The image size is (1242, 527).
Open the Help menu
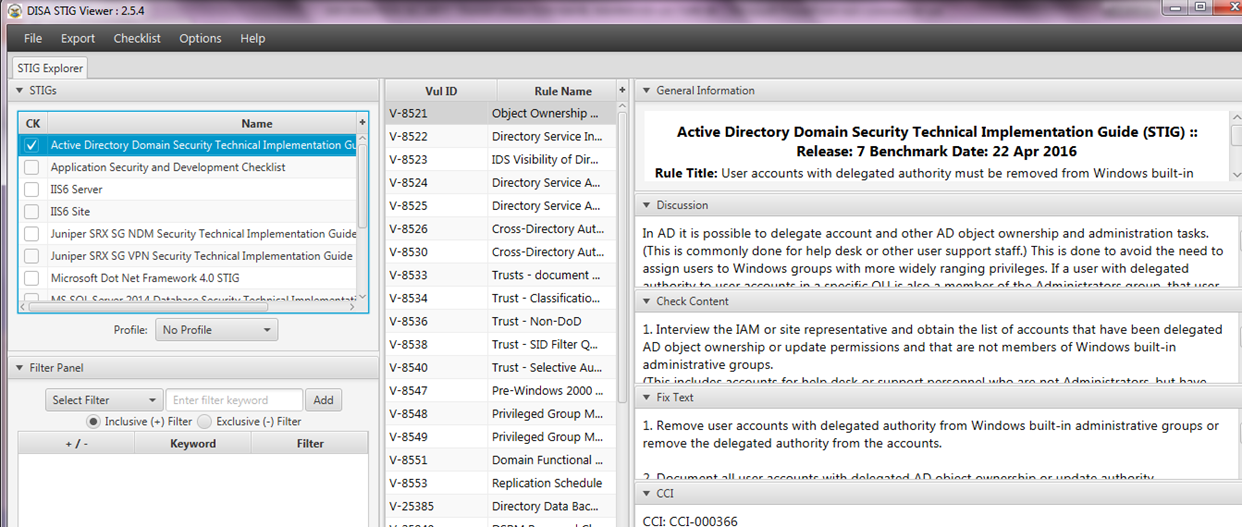tap(253, 38)
